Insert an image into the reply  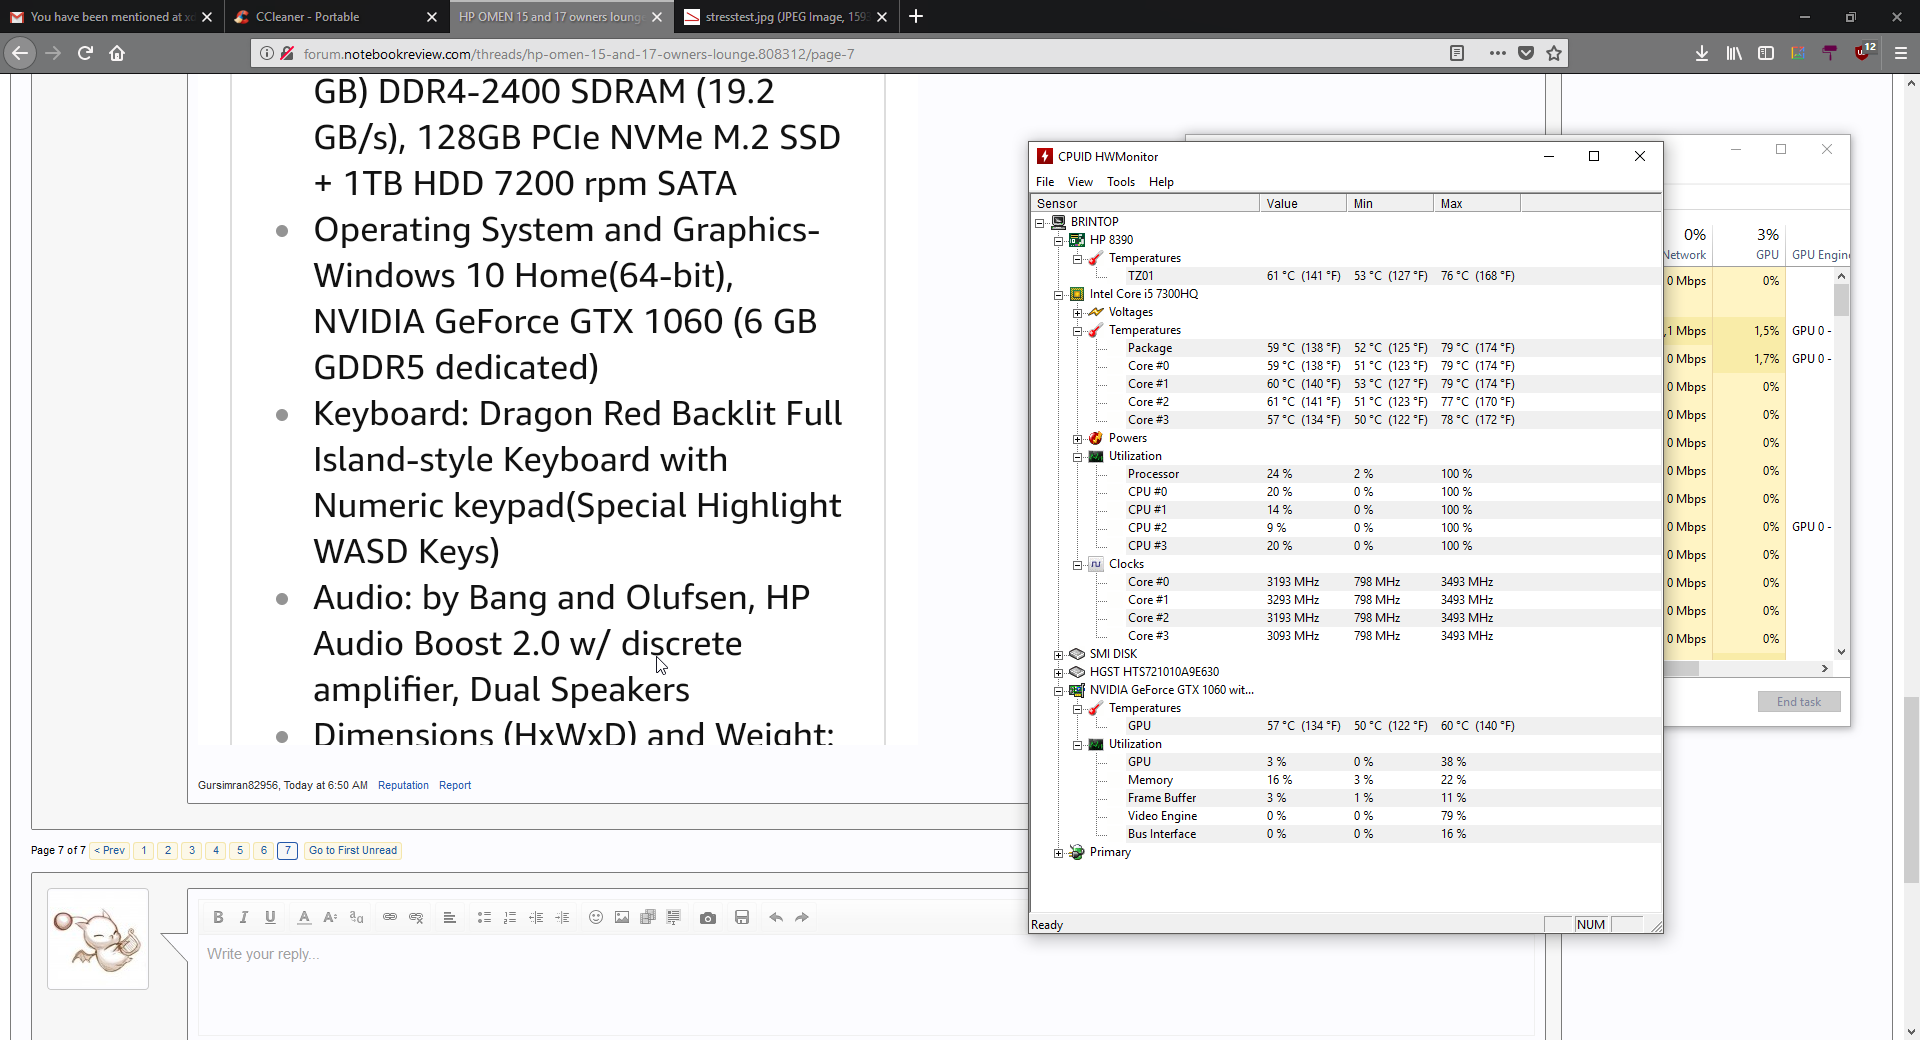622,917
